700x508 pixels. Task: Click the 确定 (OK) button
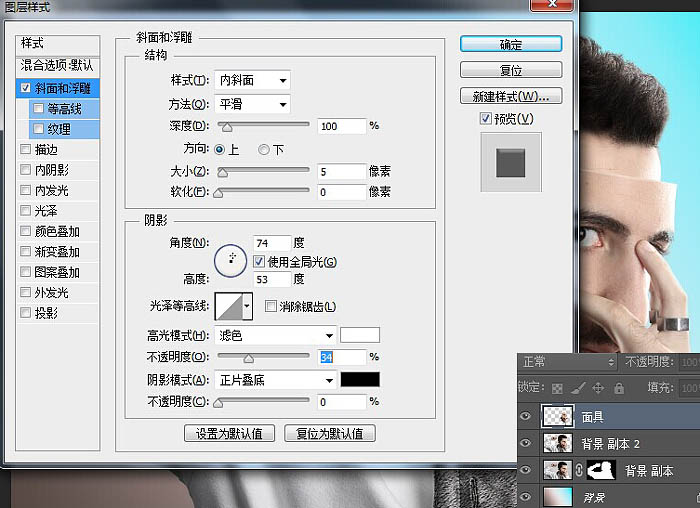[510, 45]
